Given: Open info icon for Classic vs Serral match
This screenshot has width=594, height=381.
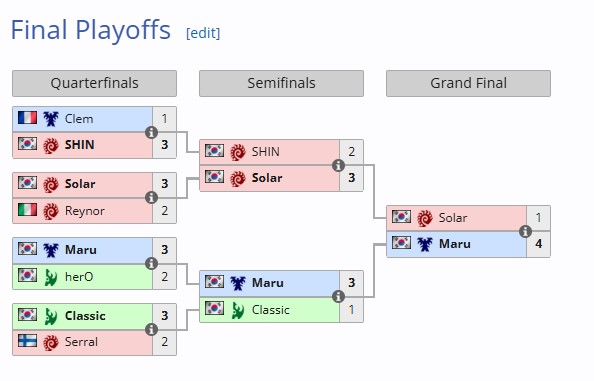Looking at the screenshot, I should (151, 329).
